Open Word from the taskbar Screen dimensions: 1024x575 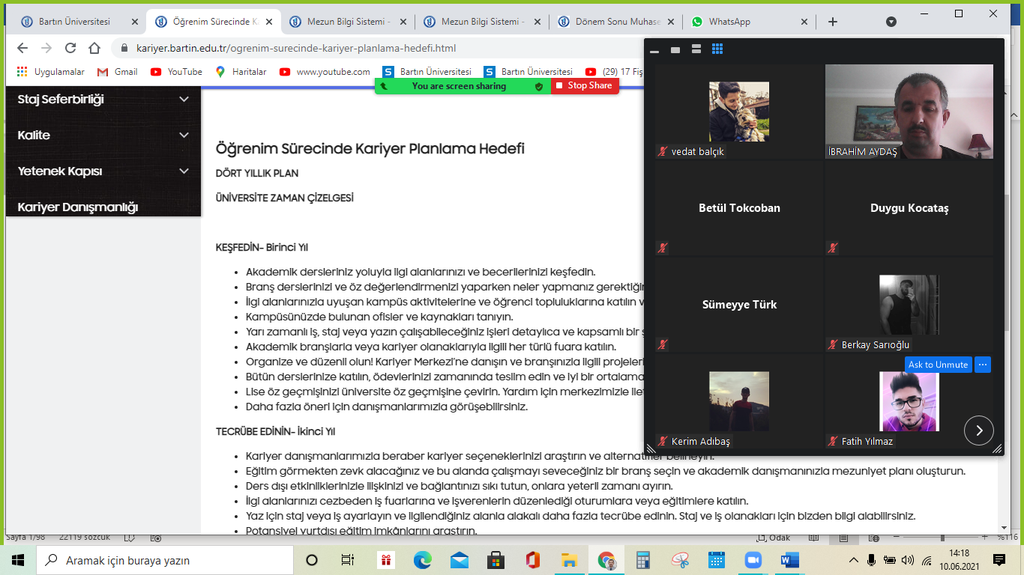[790, 560]
